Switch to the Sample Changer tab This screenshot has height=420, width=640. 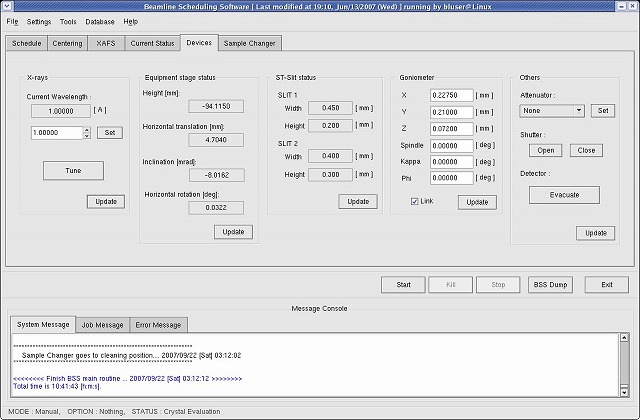[250, 43]
